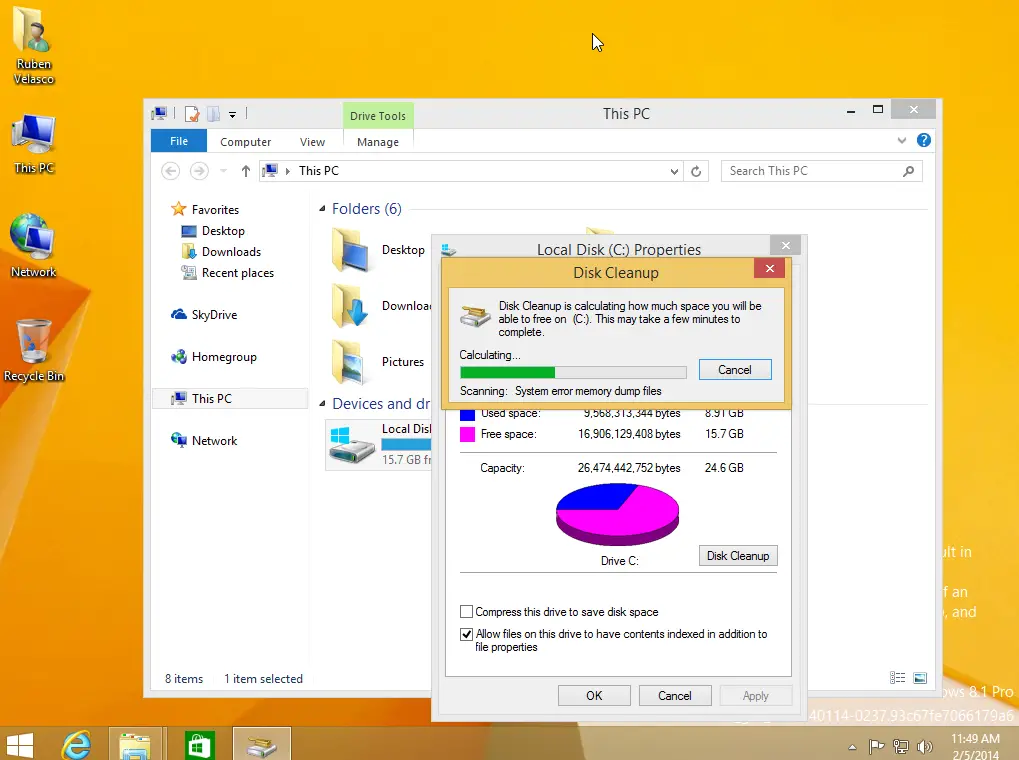Select Disk Cleanup taskbar icon

coord(261,745)
